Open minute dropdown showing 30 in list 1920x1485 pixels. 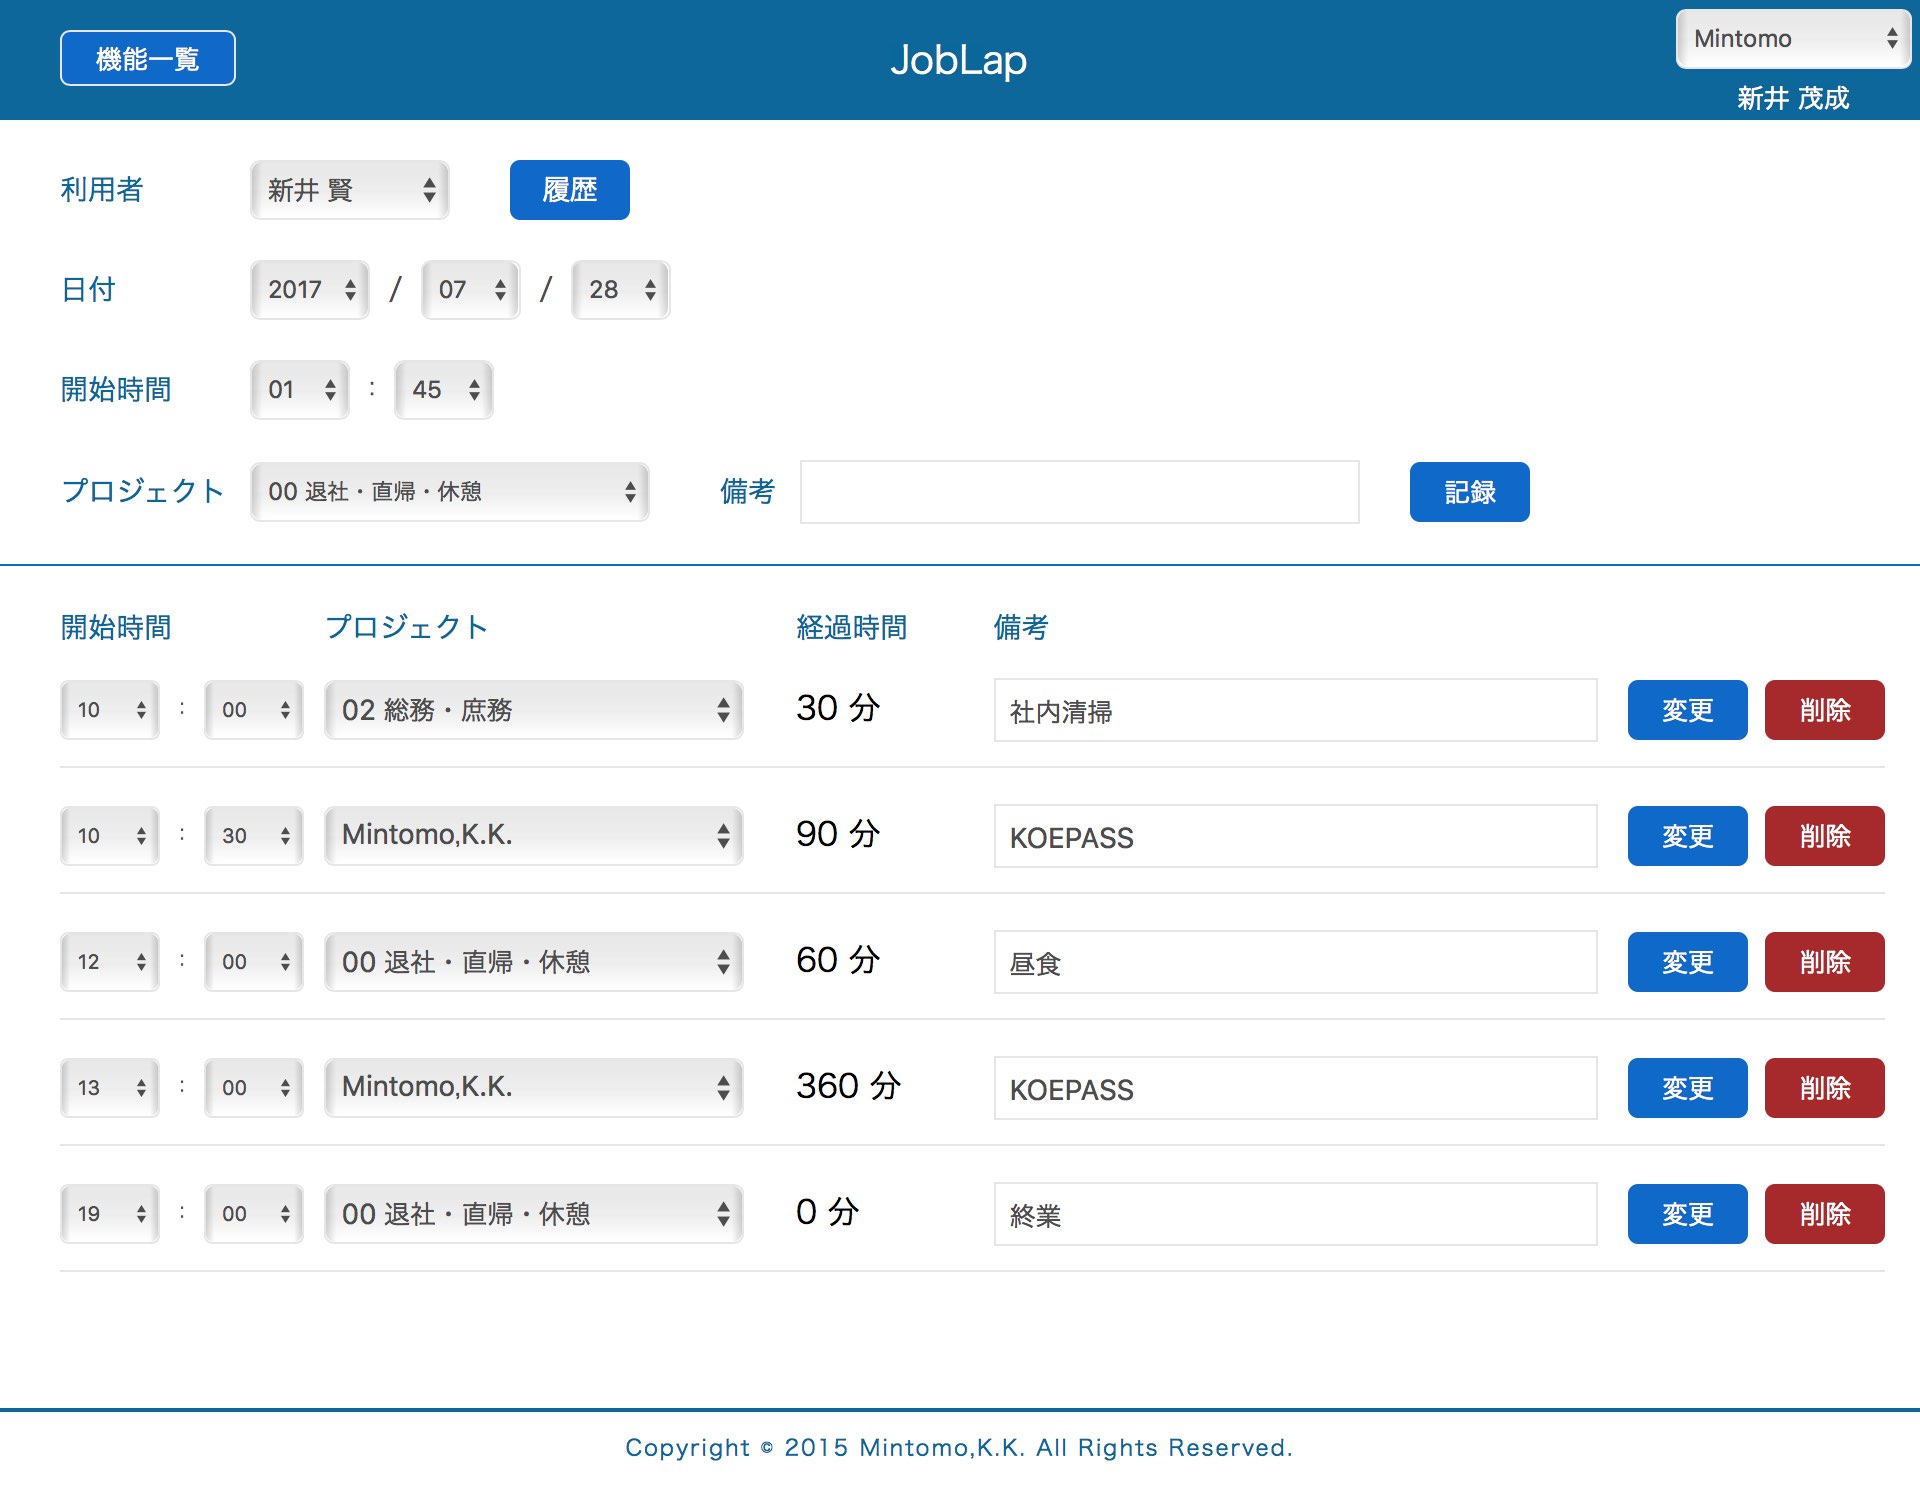[253, 836]
